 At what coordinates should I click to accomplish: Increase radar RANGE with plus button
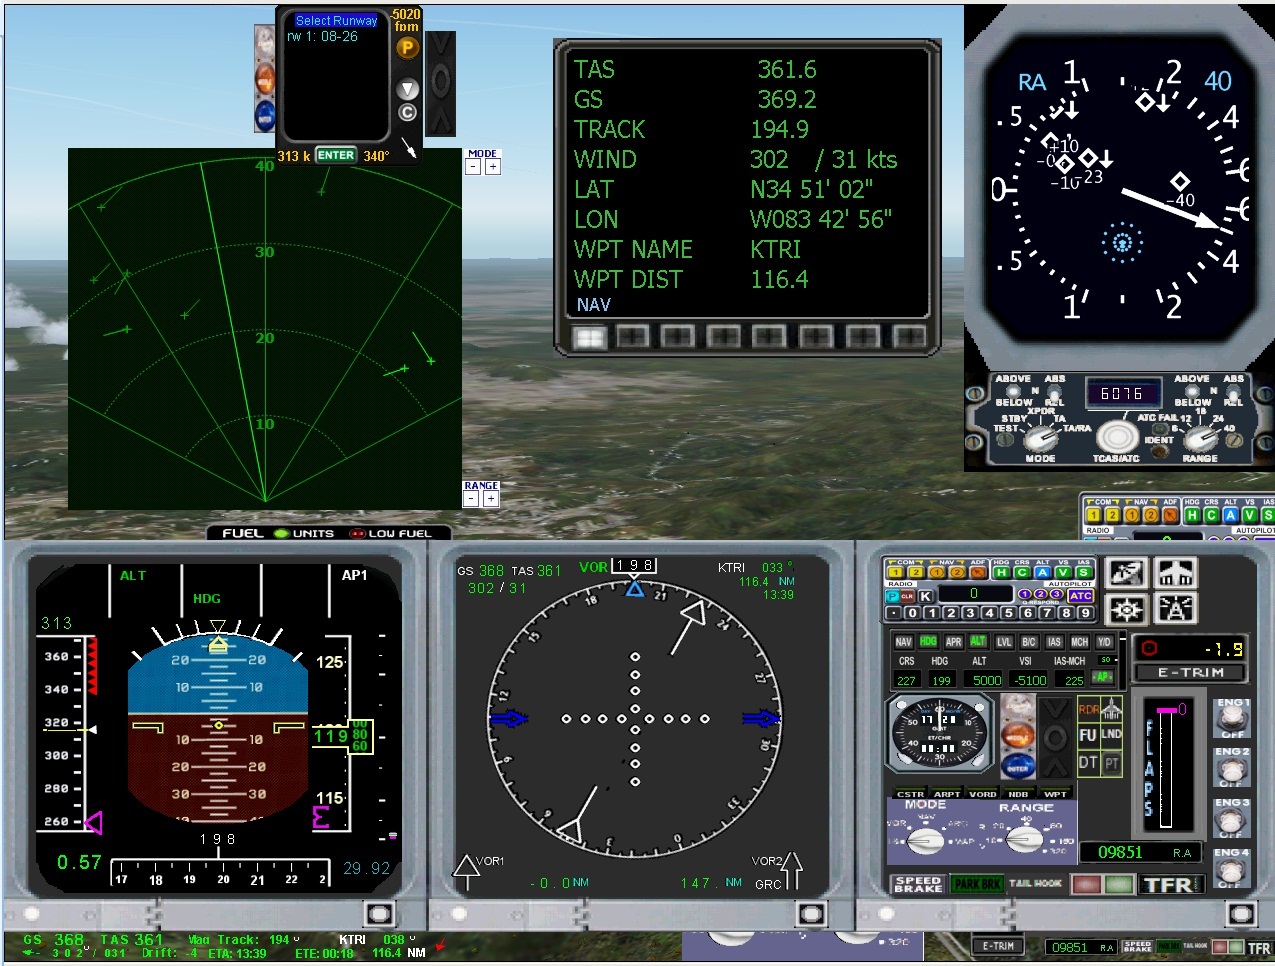(490, 499)
